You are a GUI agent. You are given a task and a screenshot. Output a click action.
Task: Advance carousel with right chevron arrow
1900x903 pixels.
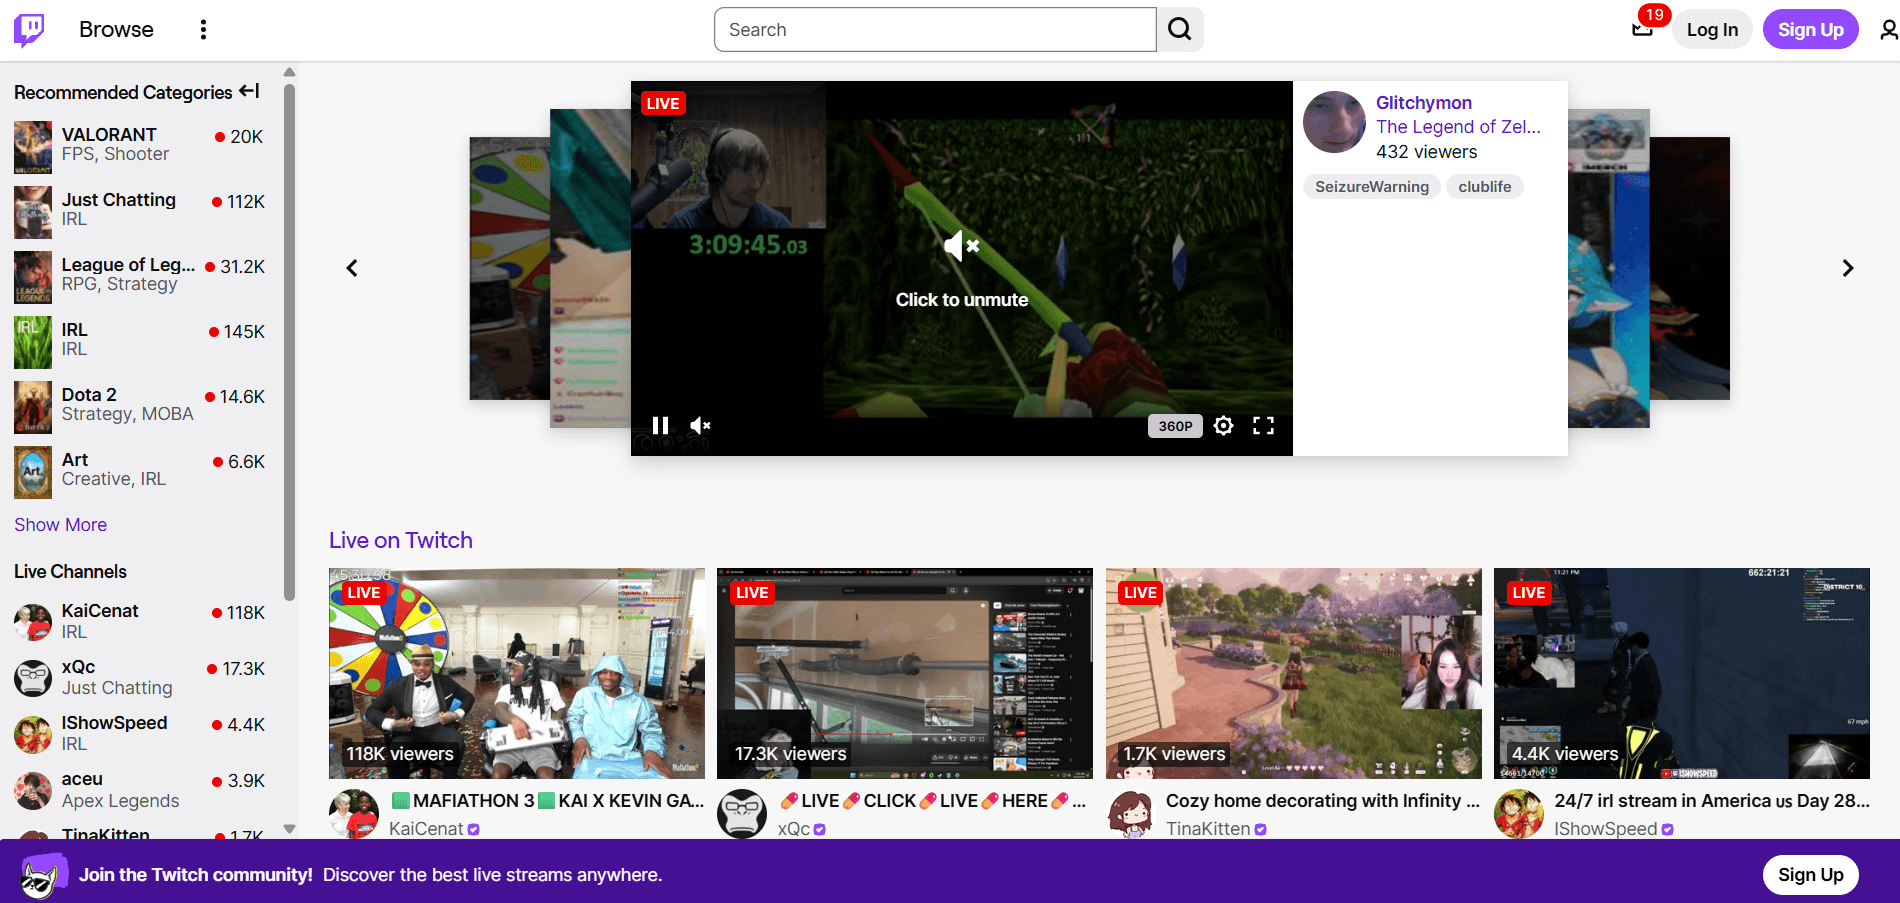pyautogui.click(x=1847, y=267)
